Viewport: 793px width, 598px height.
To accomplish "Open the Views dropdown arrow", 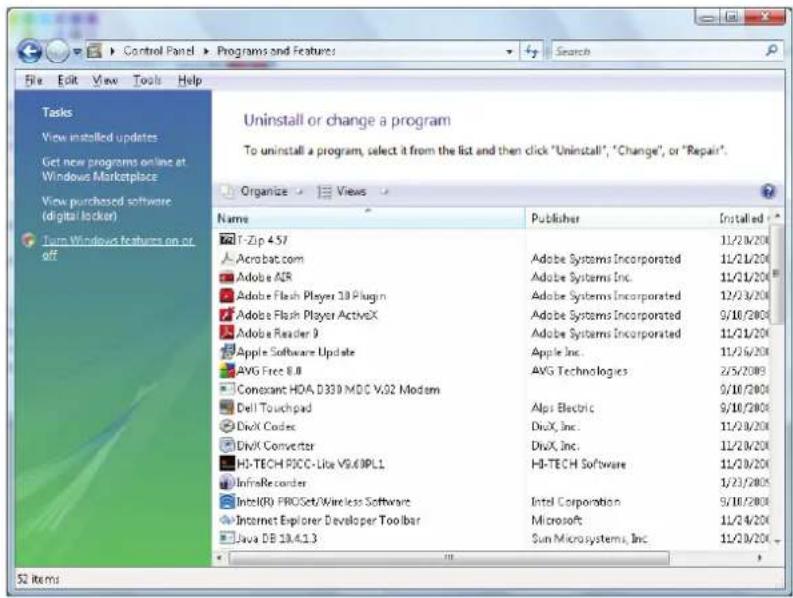I will [384, 192].
